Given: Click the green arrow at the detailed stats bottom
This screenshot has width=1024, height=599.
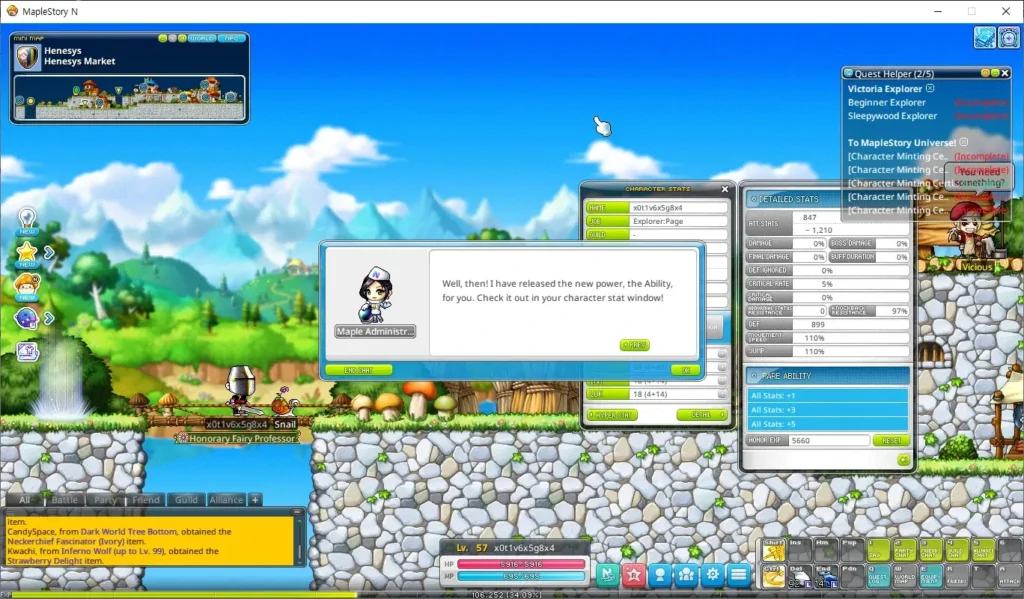Looking at the screenshot, I should click(903, 461).
